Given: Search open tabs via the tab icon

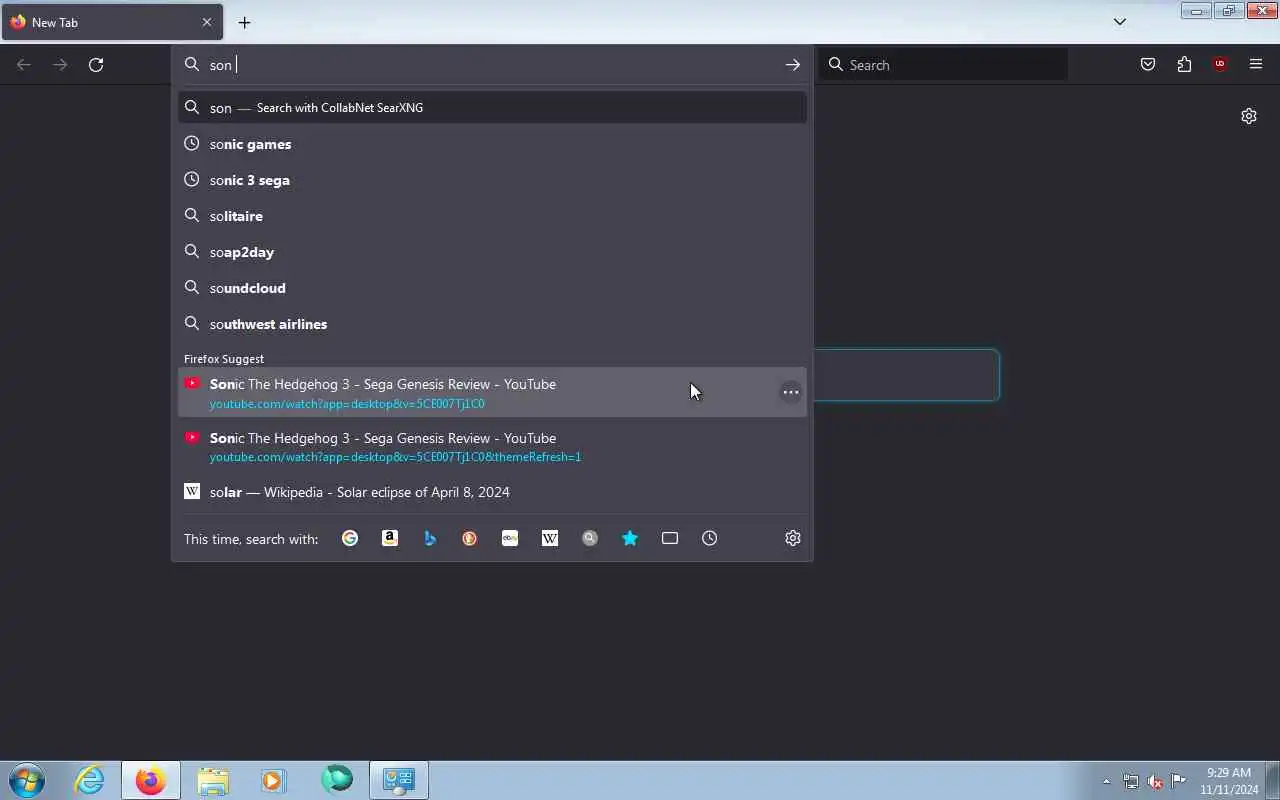Looking at the screenshot, I should click(x=670, y=538).
